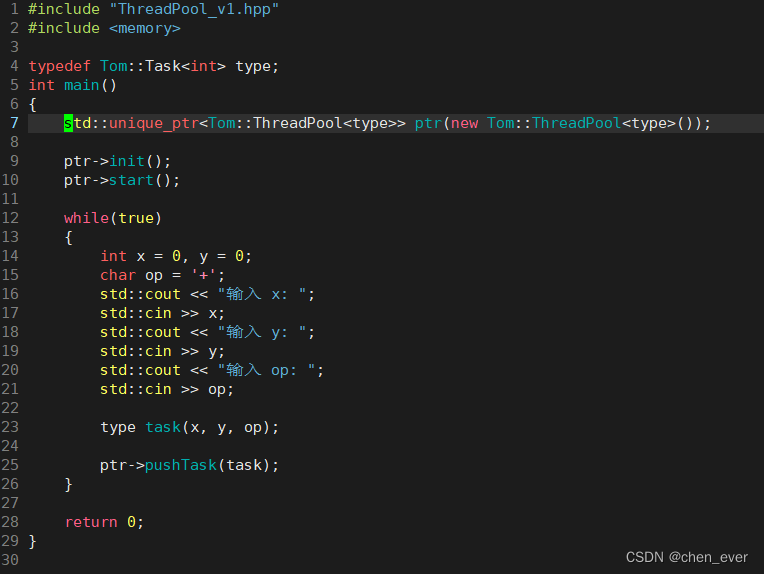Click the ptr(new ...) variable name on line 7
Screen dimensions: 764x574
428,123
